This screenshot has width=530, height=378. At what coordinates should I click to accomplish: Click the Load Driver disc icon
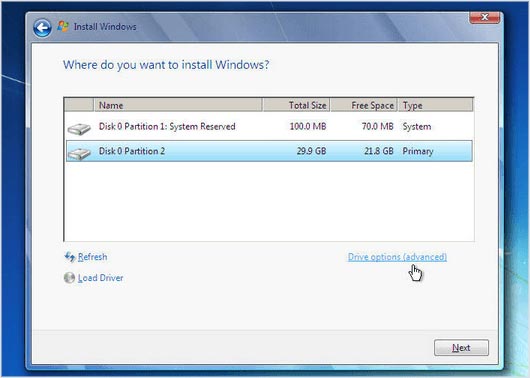tap(69, 278)
